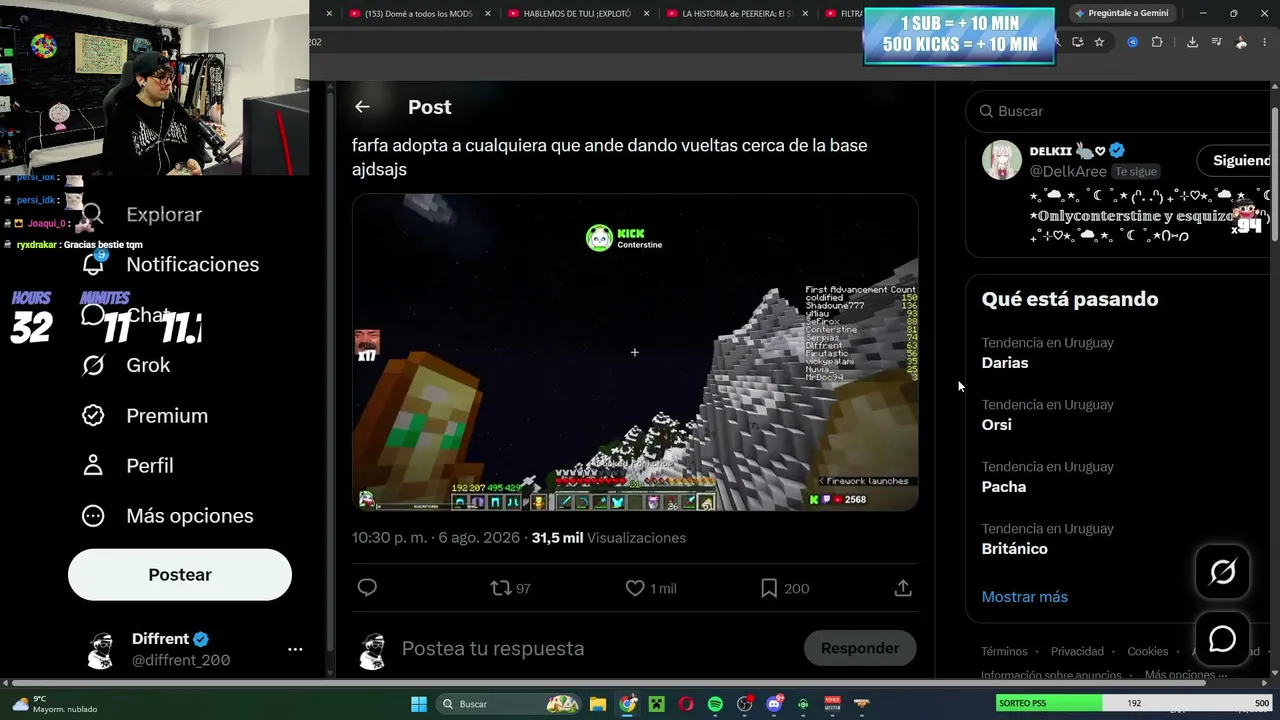Viewport: 1280px width, 720px height.
Task: Open browser downloads icon
Action: tap(1192, 42)
